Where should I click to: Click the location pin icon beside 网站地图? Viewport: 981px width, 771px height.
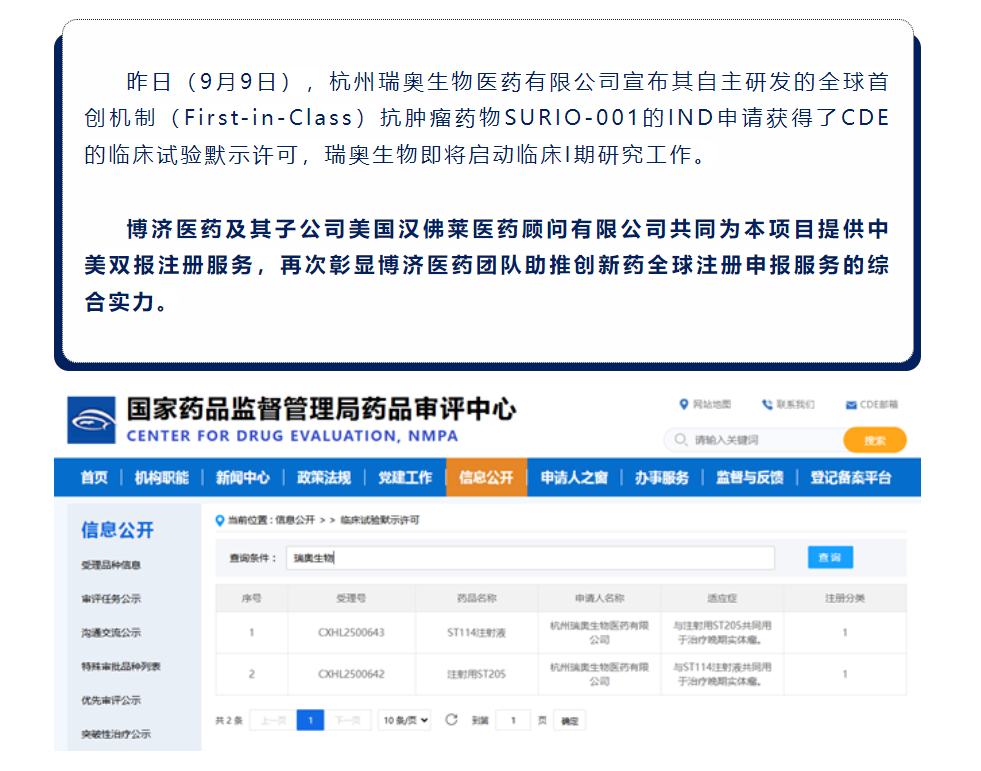[x=685, y=404]
